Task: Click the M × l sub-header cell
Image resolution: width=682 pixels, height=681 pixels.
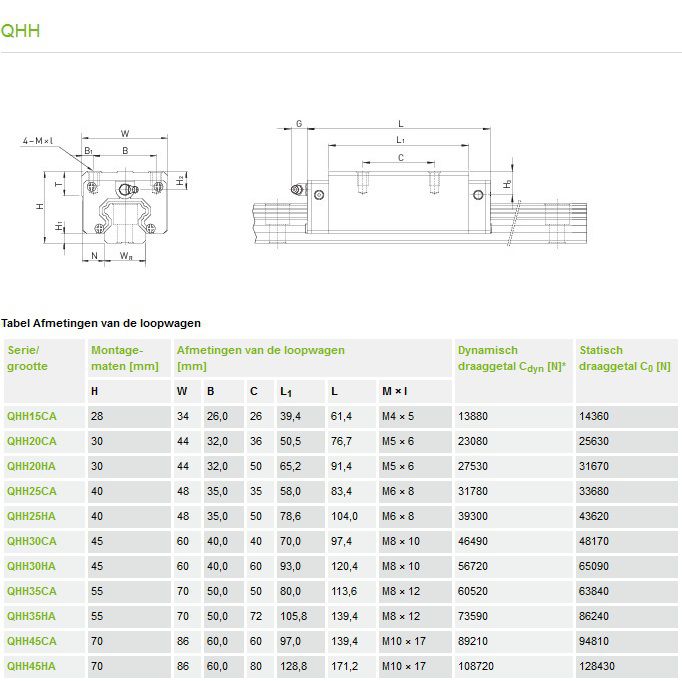Action: coord(394,391)
